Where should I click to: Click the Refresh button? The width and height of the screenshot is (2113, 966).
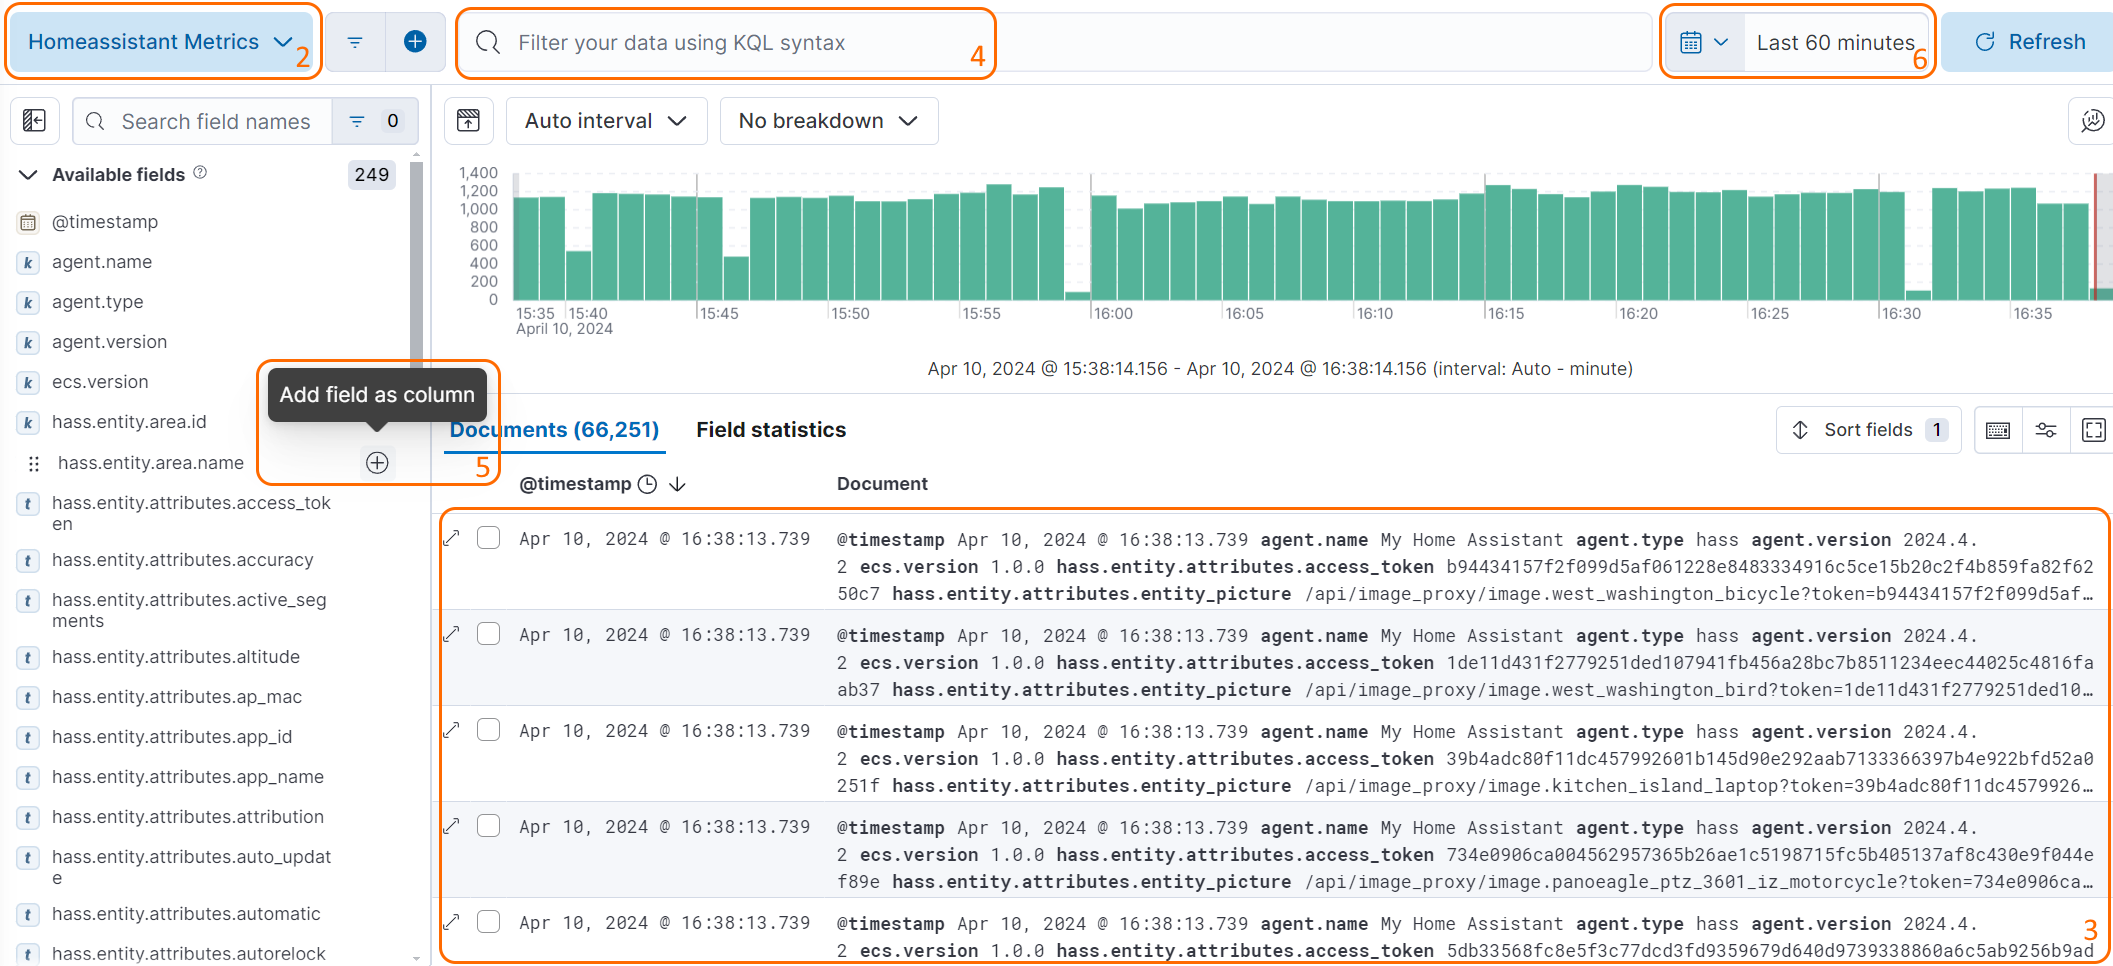2030,42
